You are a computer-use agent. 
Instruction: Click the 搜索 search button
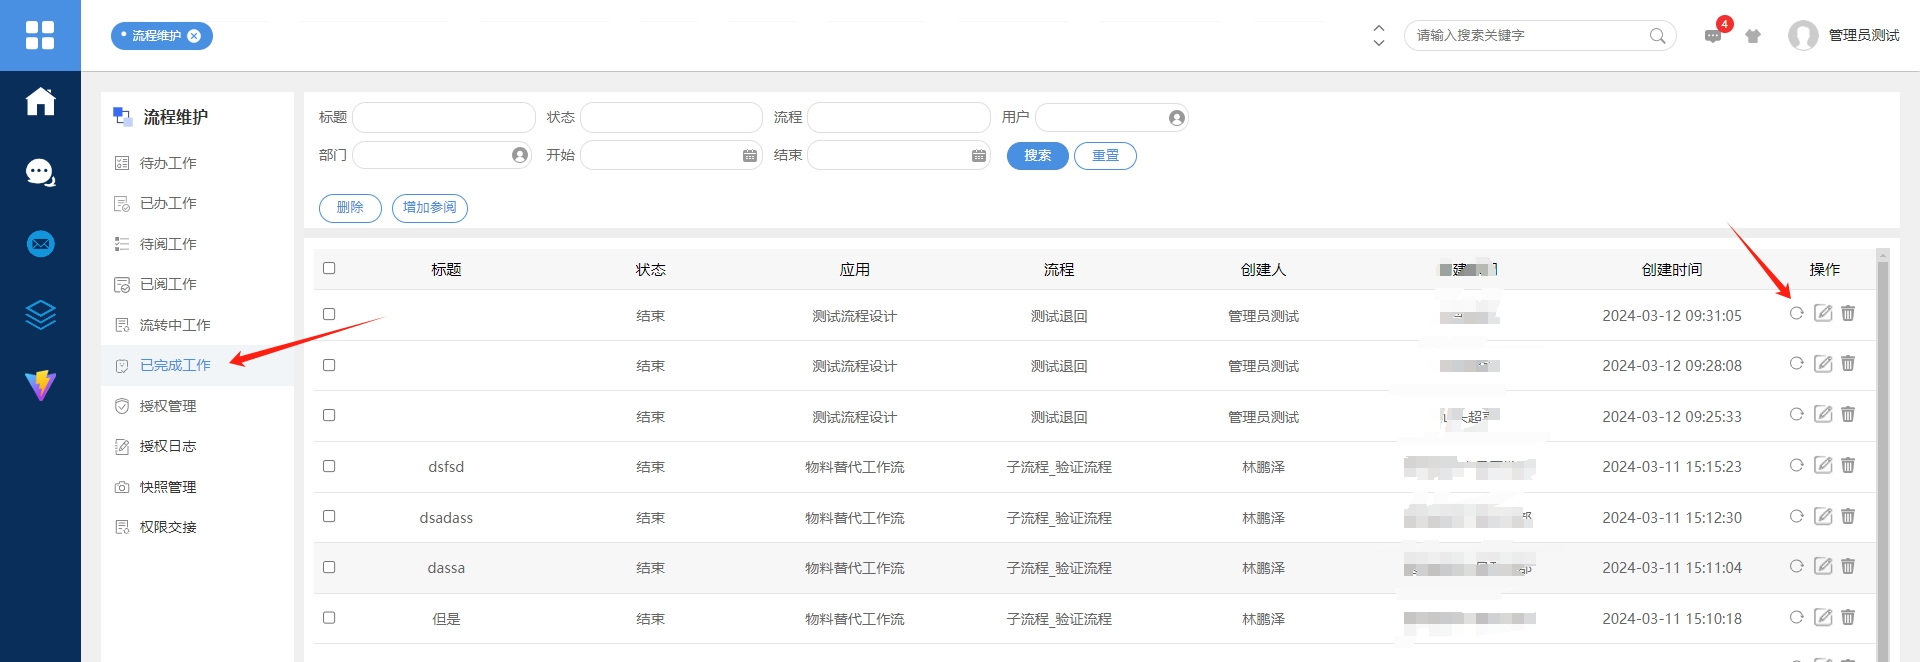click(x=1037, y=156)
